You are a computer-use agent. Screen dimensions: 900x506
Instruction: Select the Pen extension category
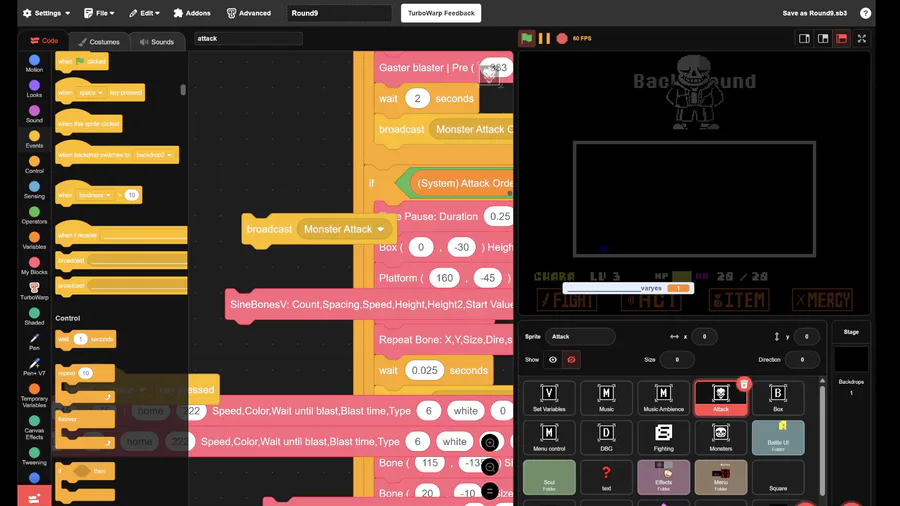[x=34, y=341]
